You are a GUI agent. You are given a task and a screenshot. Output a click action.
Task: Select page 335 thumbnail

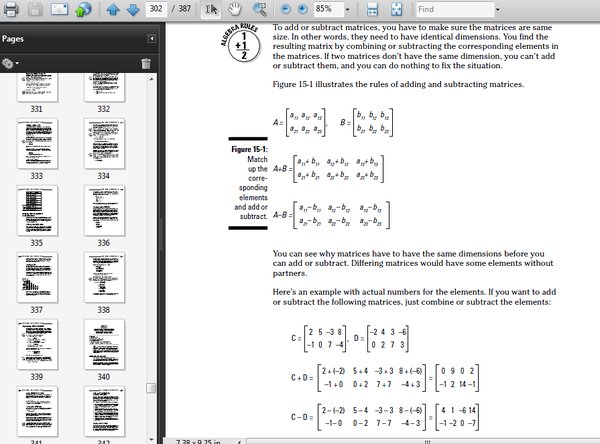(37, 210)
